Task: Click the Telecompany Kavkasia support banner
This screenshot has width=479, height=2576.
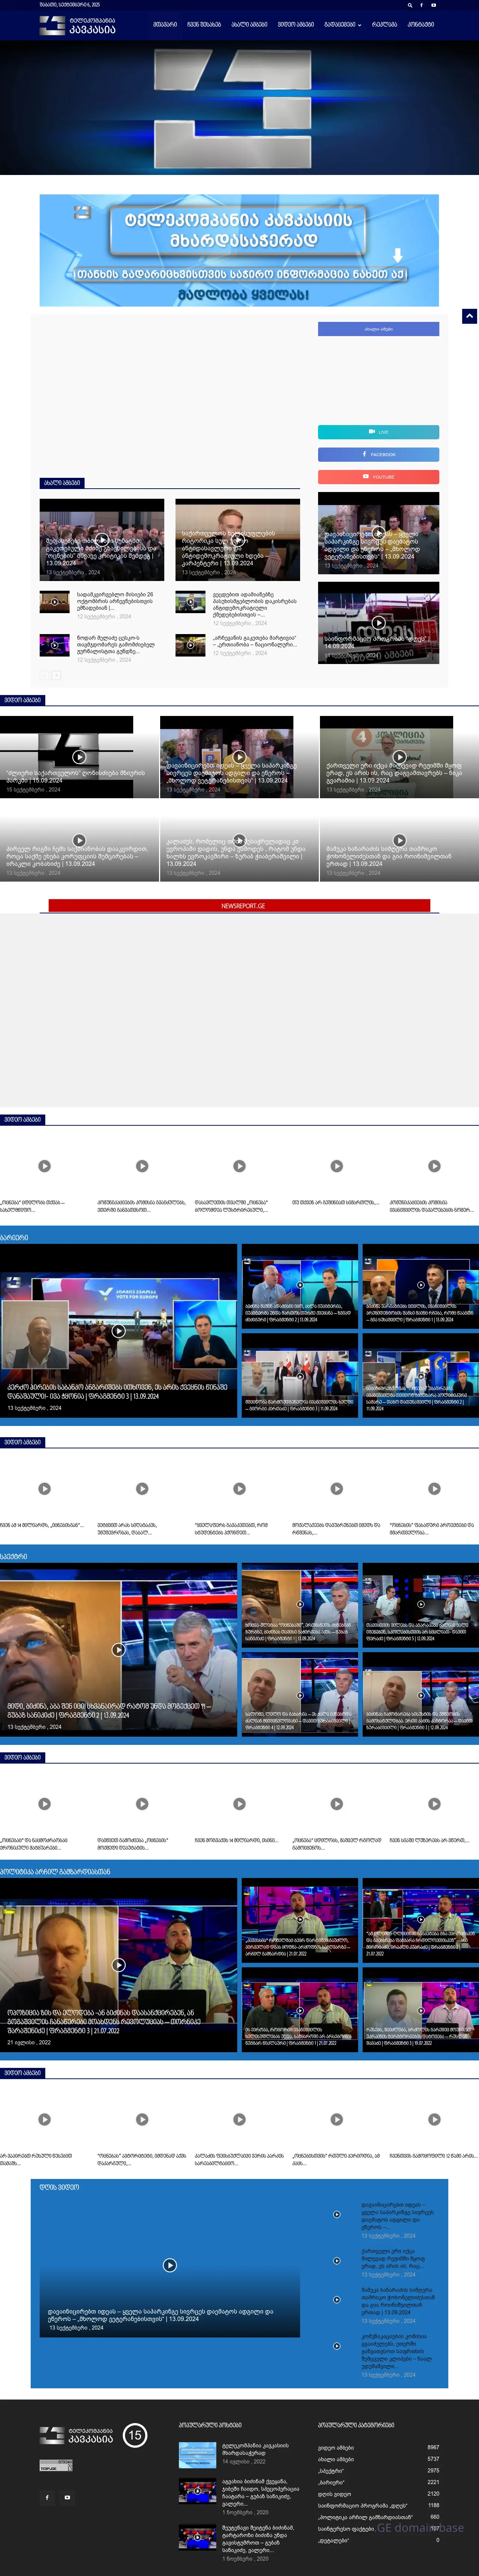Action: click(239, 250)
